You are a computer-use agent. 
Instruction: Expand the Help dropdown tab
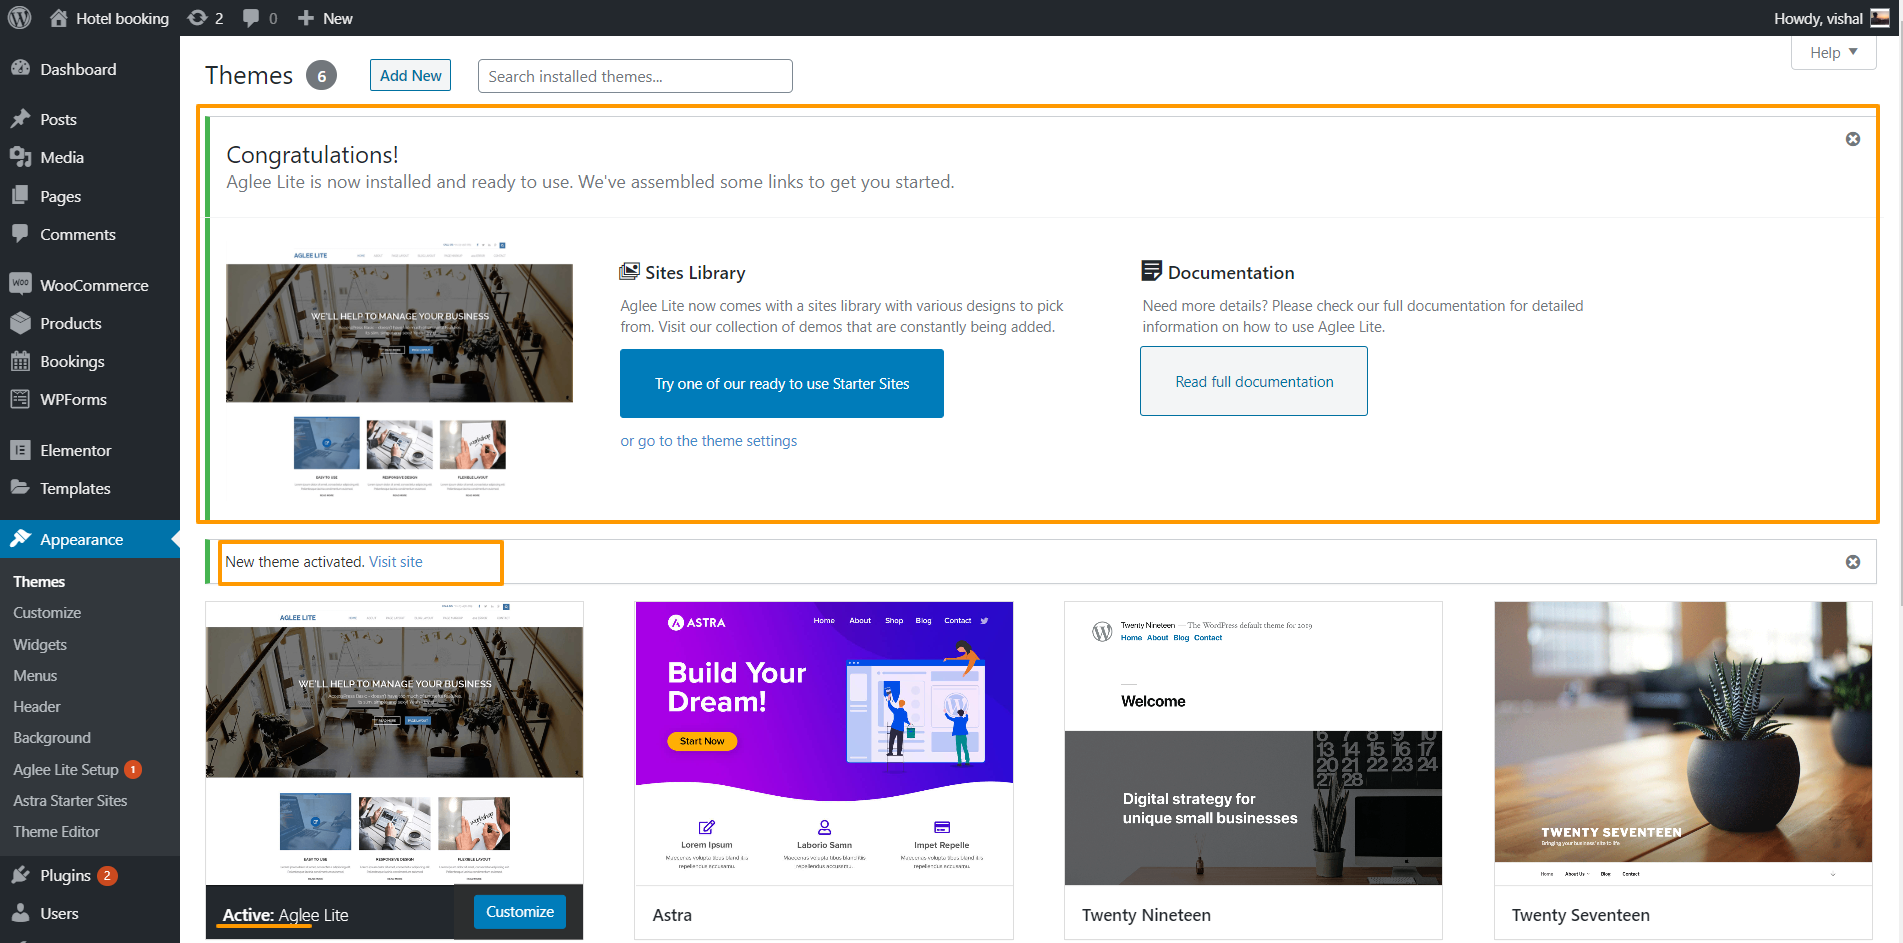[1833, 53]
